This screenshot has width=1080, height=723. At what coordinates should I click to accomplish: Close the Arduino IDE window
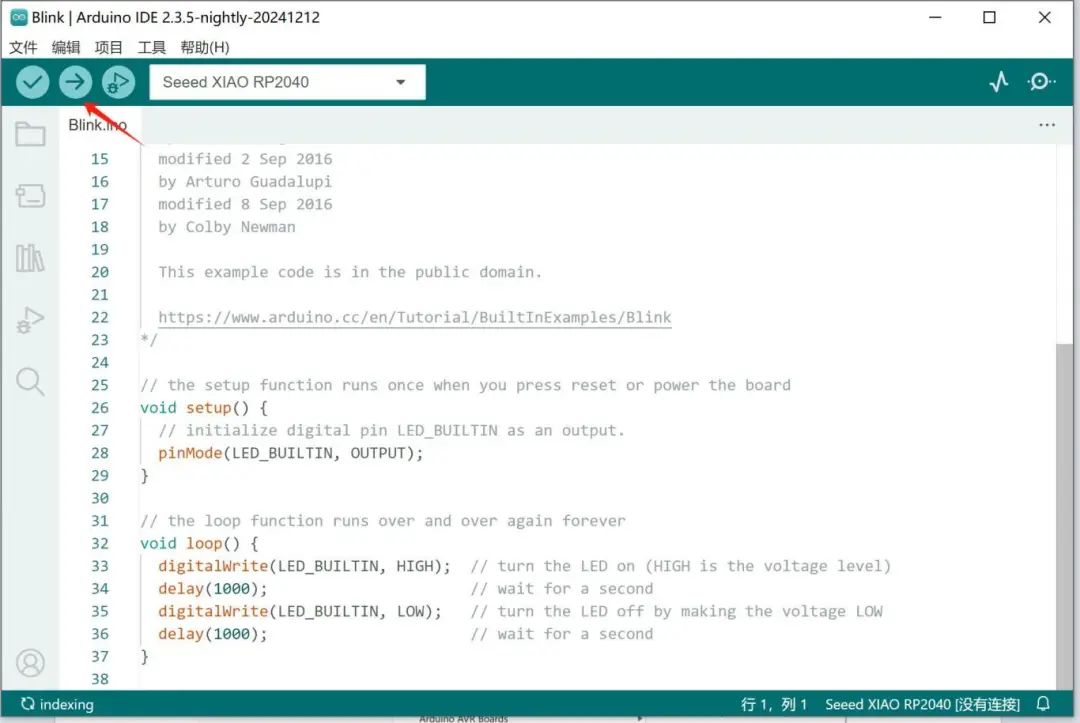pyautogui.click(x=1044, y=17)
